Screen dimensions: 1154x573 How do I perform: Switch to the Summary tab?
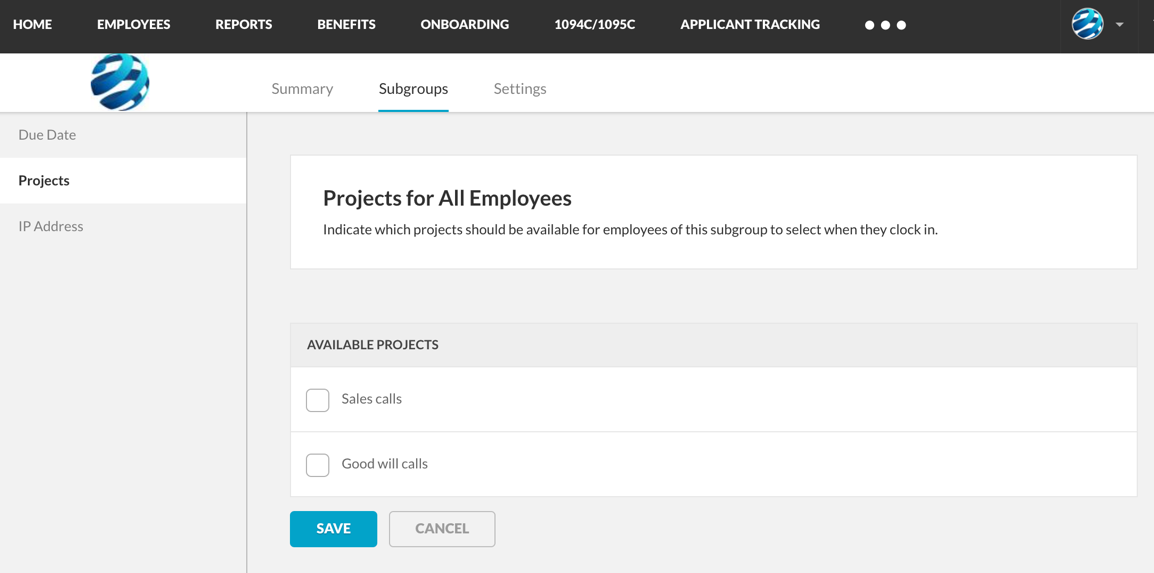click(302, 89)
